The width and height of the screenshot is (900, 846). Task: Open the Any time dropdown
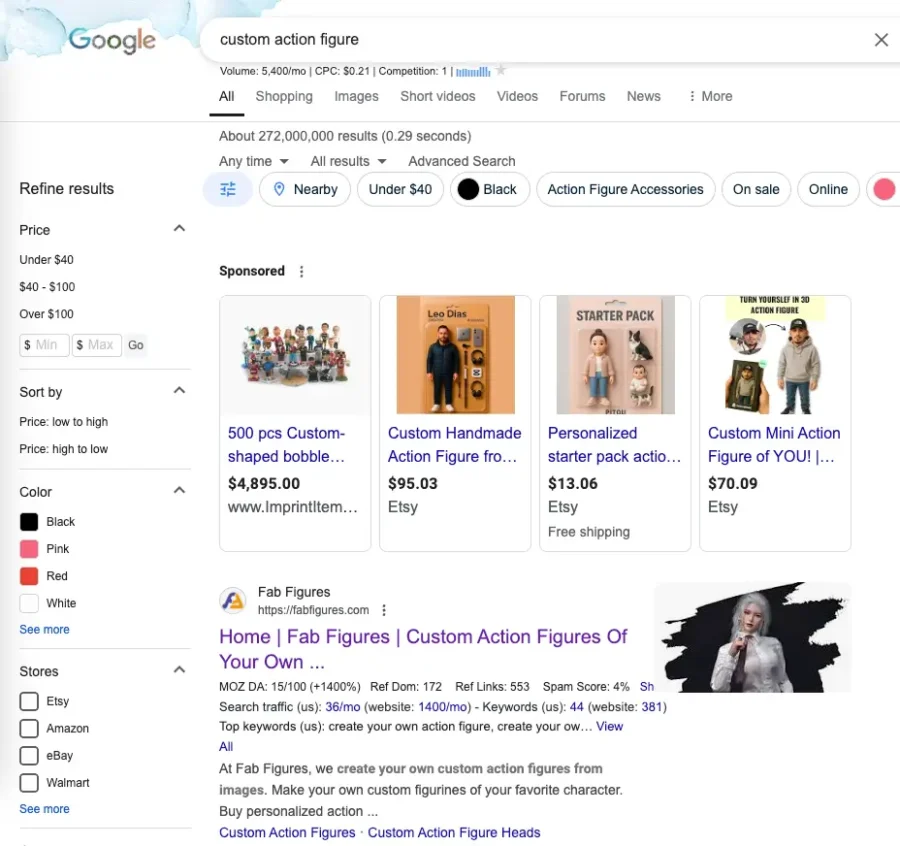coord(254,161)
